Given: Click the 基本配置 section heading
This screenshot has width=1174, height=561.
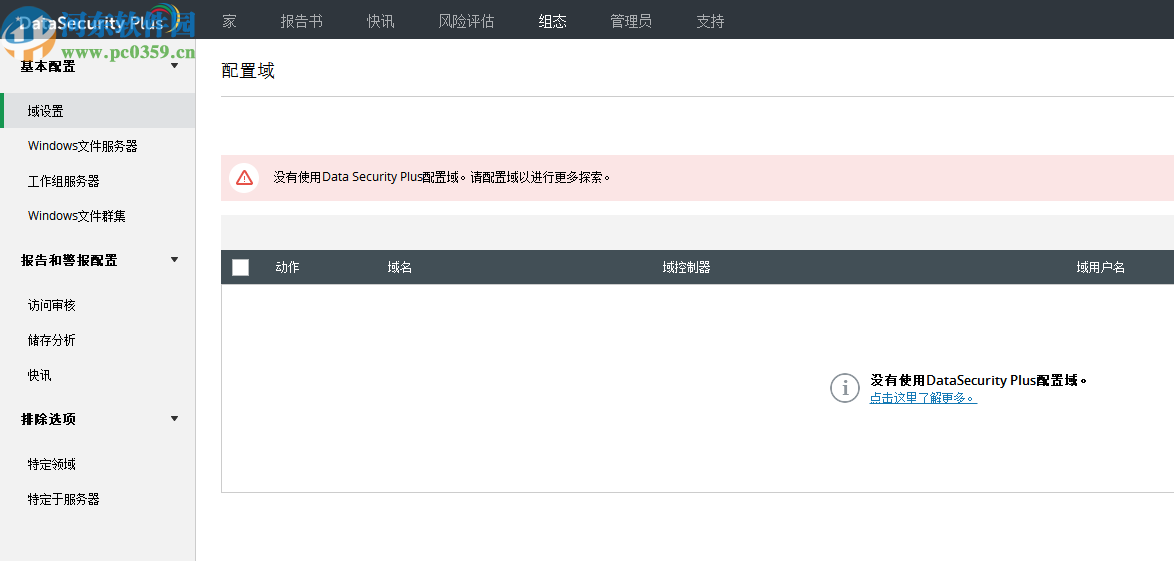Looking at the screenshot, I should [x=48, y=66].
